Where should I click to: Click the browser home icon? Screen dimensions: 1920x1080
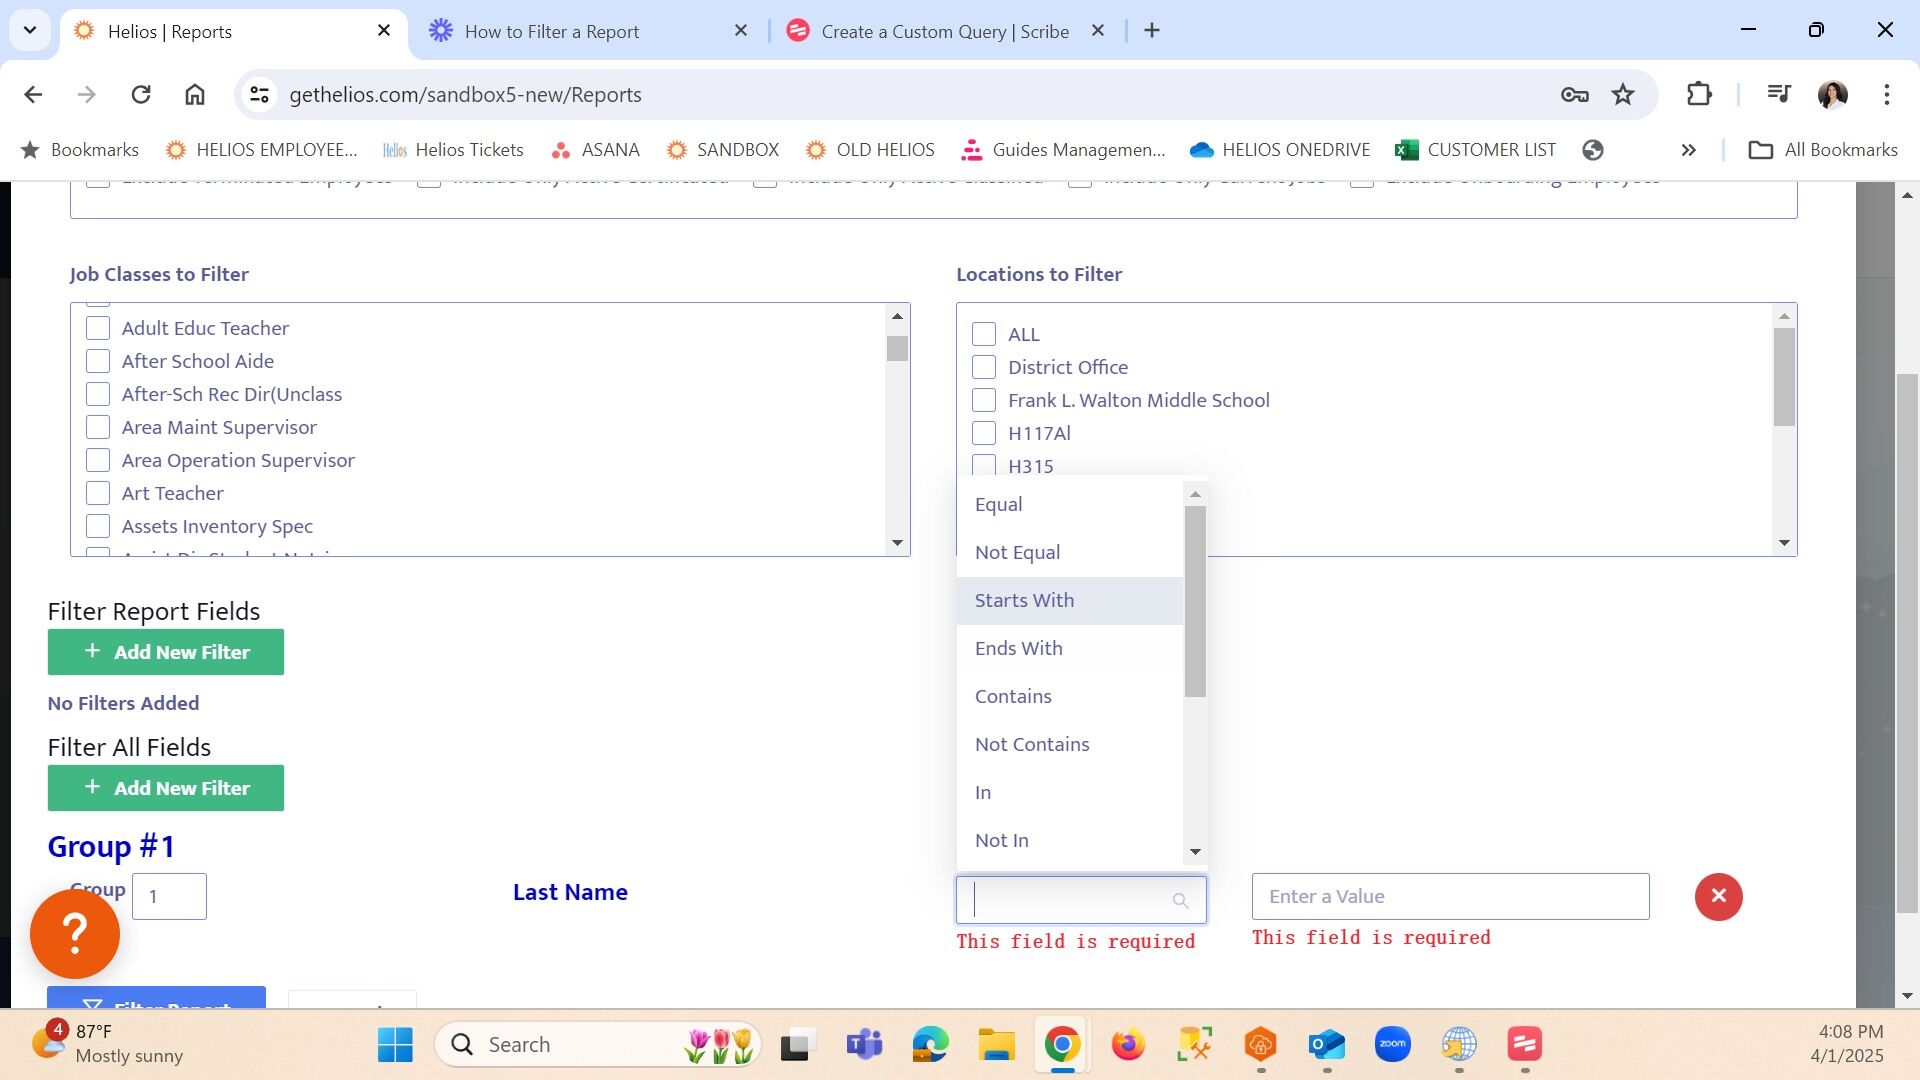[x=195, y=95]
